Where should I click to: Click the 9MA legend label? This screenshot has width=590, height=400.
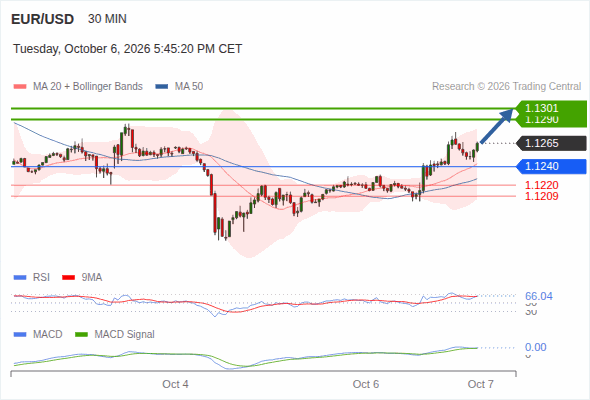(92, 278)
